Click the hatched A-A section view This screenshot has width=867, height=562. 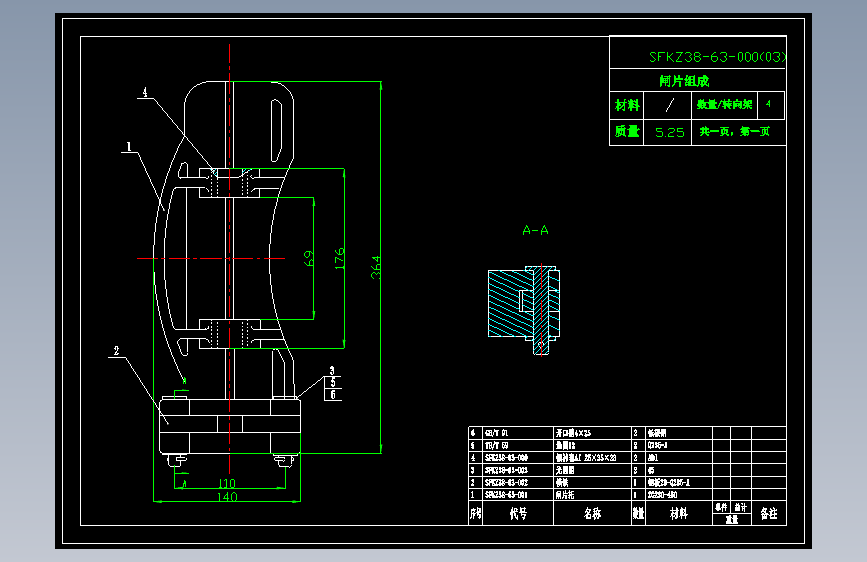coord(524,310)
